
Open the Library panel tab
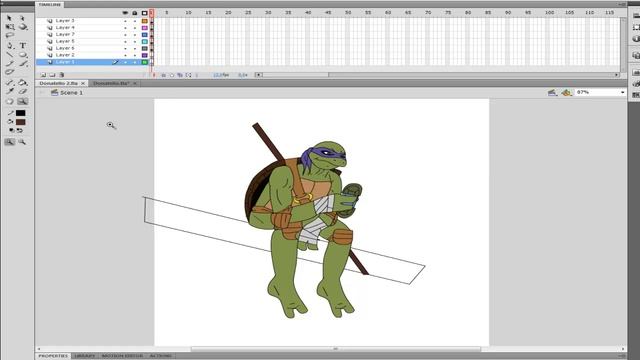point(84,356)
